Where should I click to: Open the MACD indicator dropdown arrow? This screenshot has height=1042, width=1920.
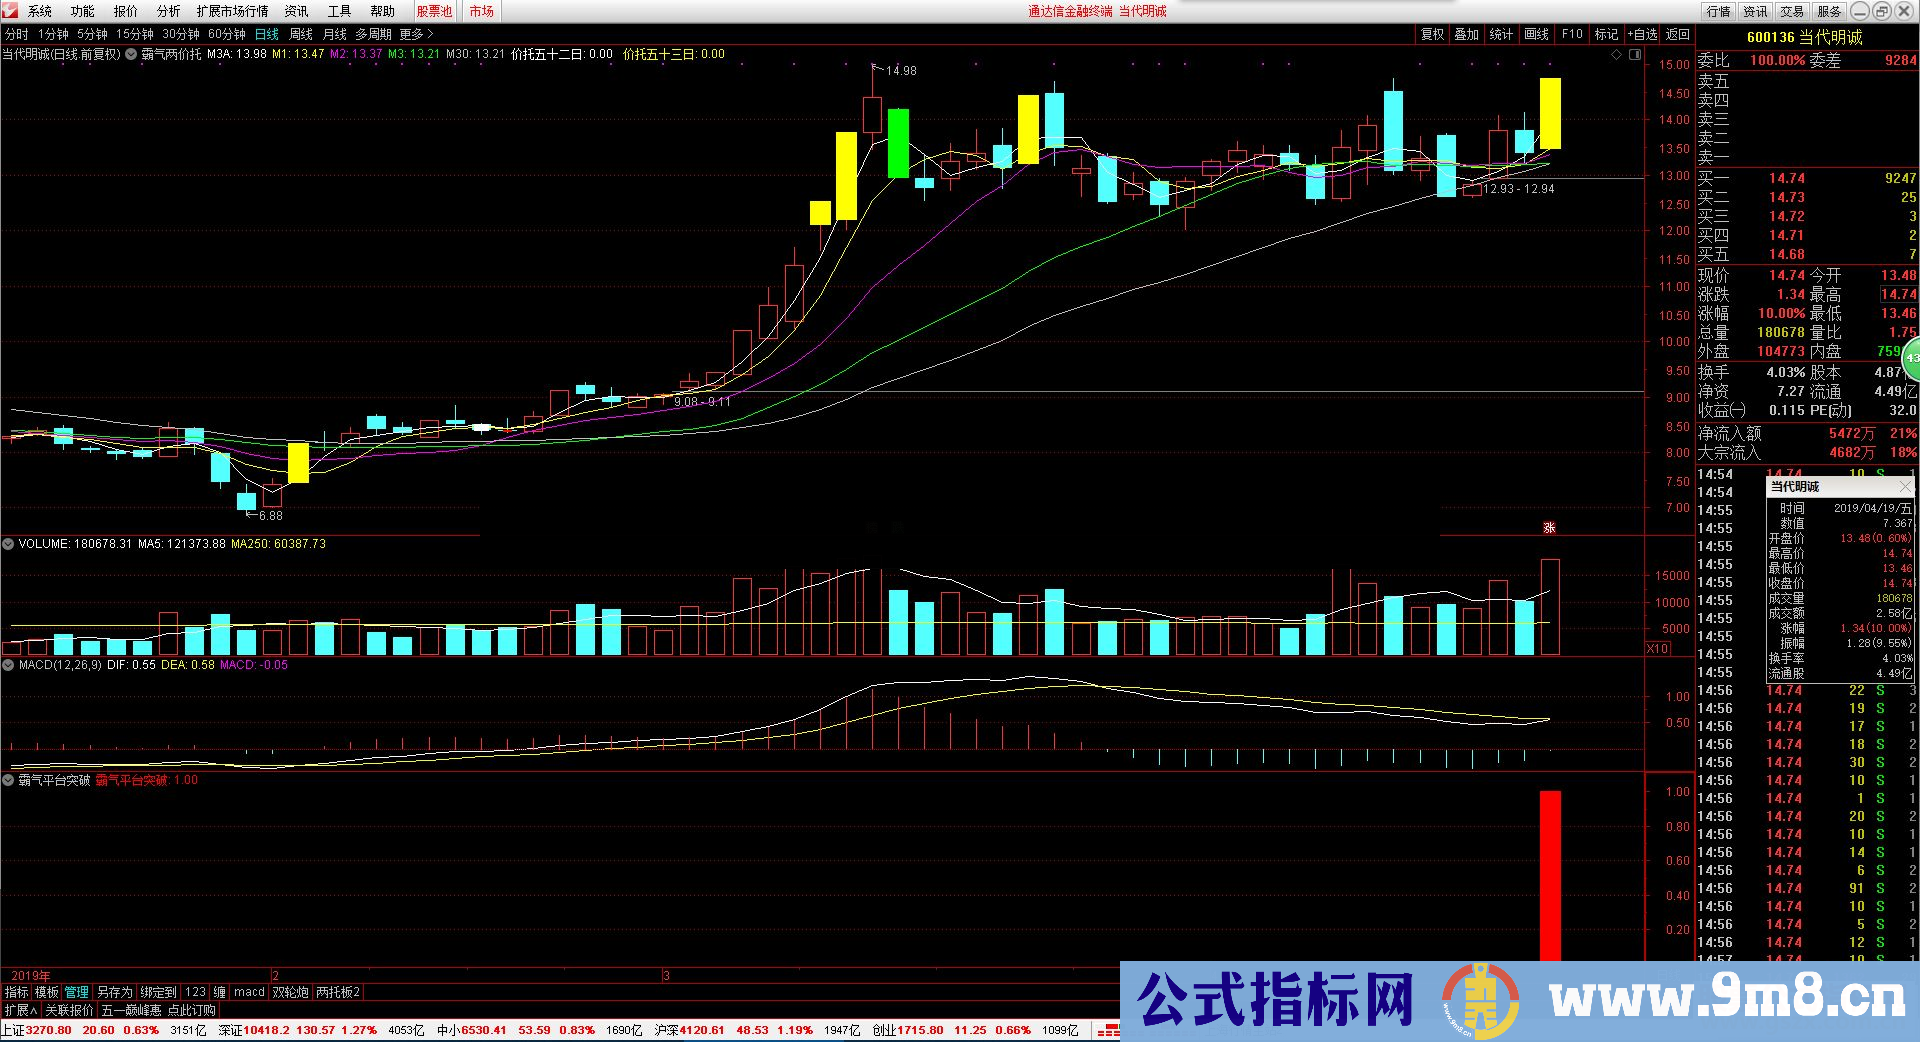[8, 665]
